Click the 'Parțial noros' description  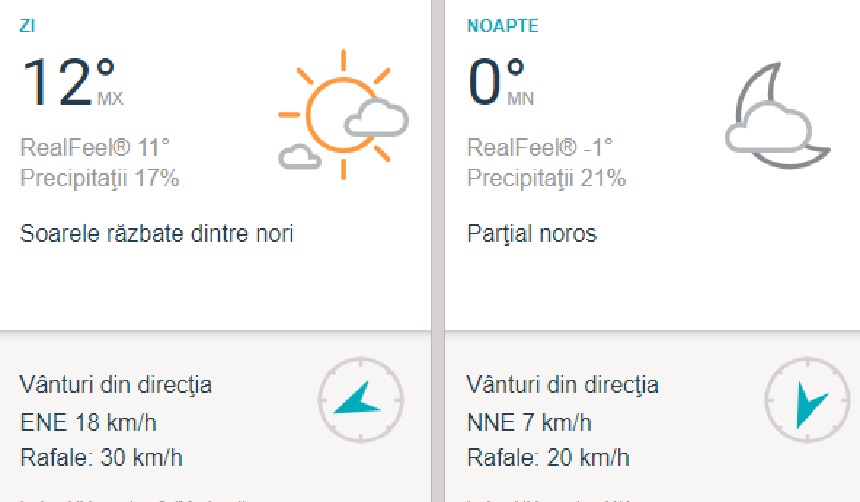(532, 235)
